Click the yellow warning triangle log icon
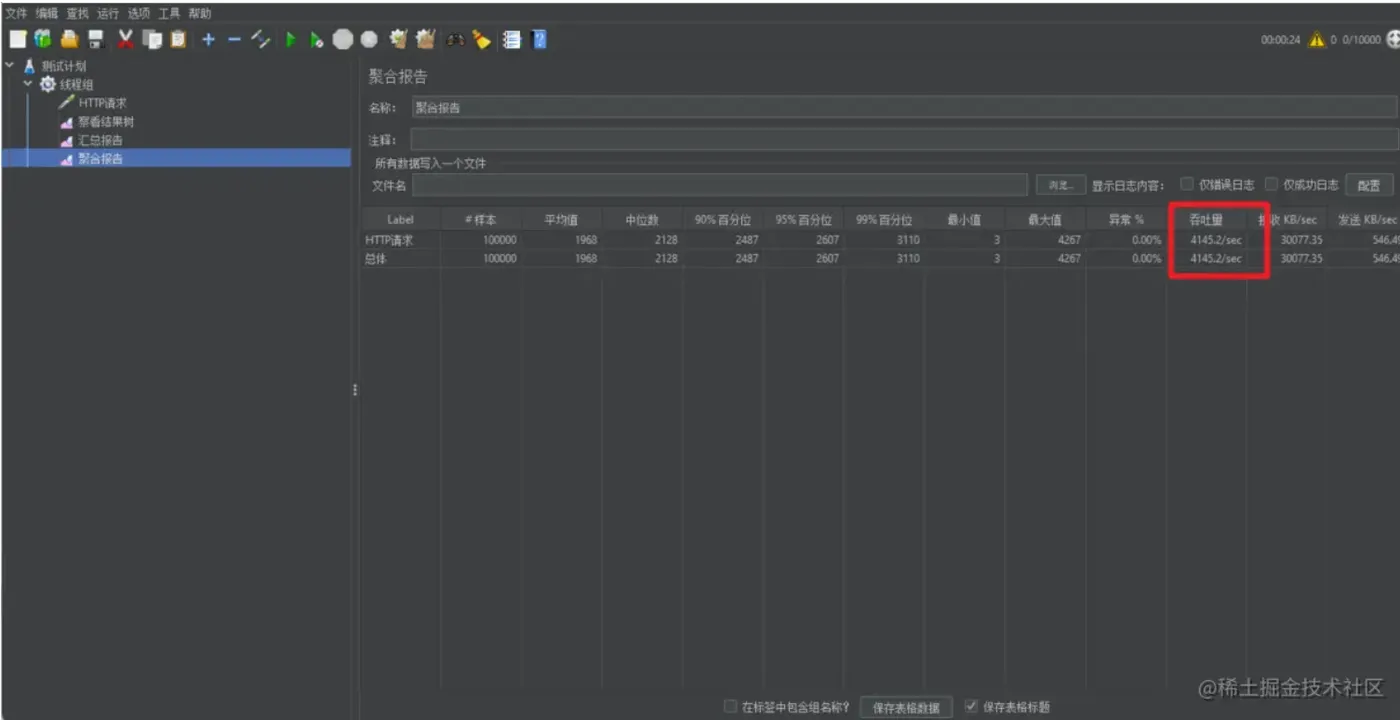 [1317, 39]
